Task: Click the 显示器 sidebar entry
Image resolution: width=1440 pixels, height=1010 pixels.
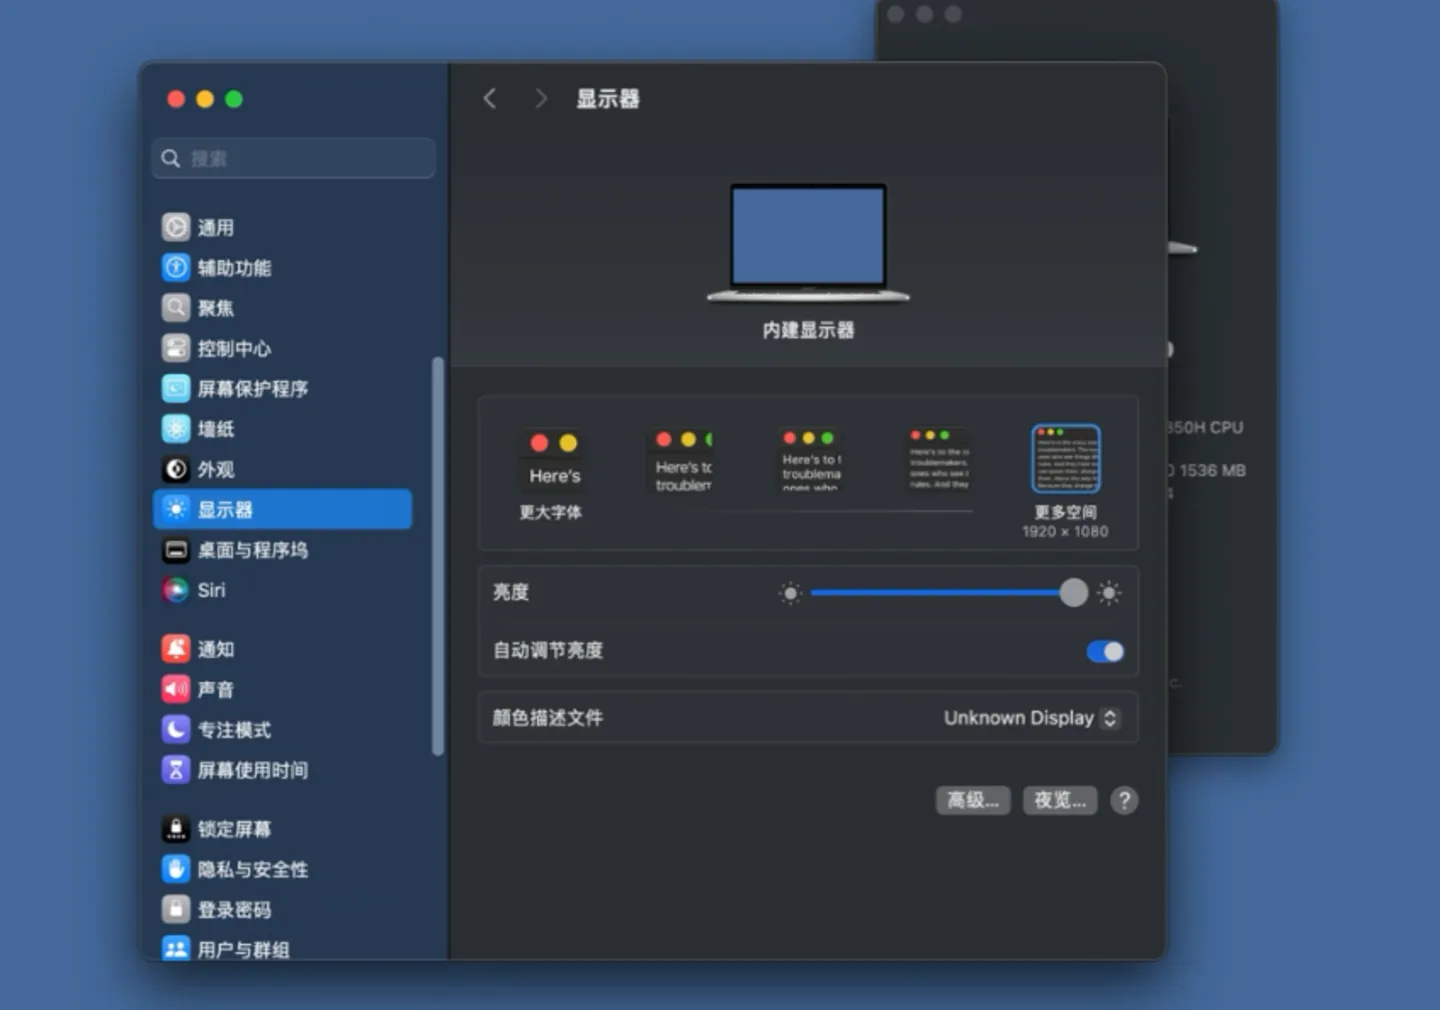Action: tap(221, 509)
